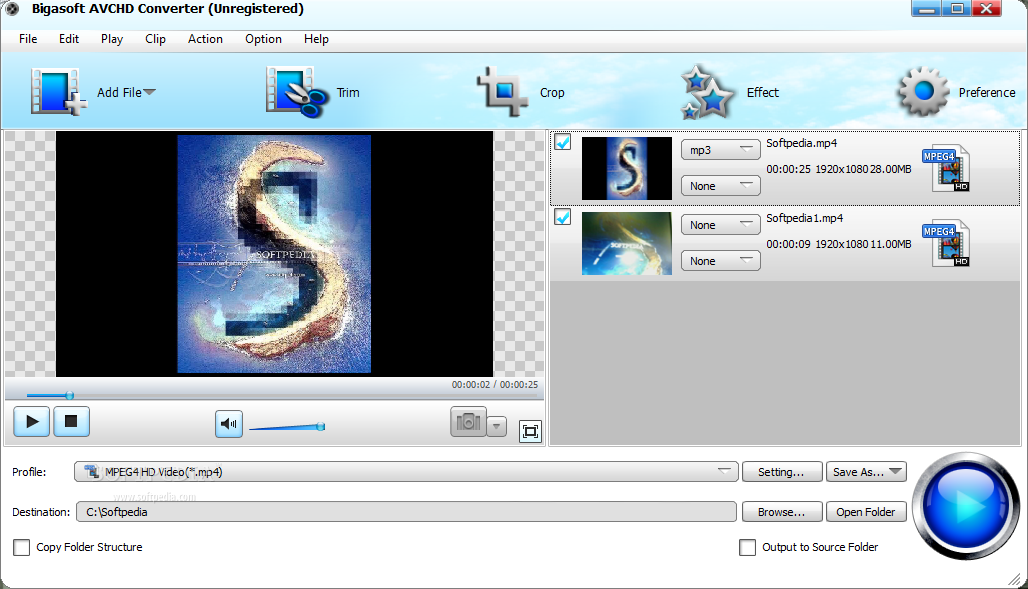Click the Setting... button
The height and width of the screenshot is (589, 1028).
pos(782,472)
